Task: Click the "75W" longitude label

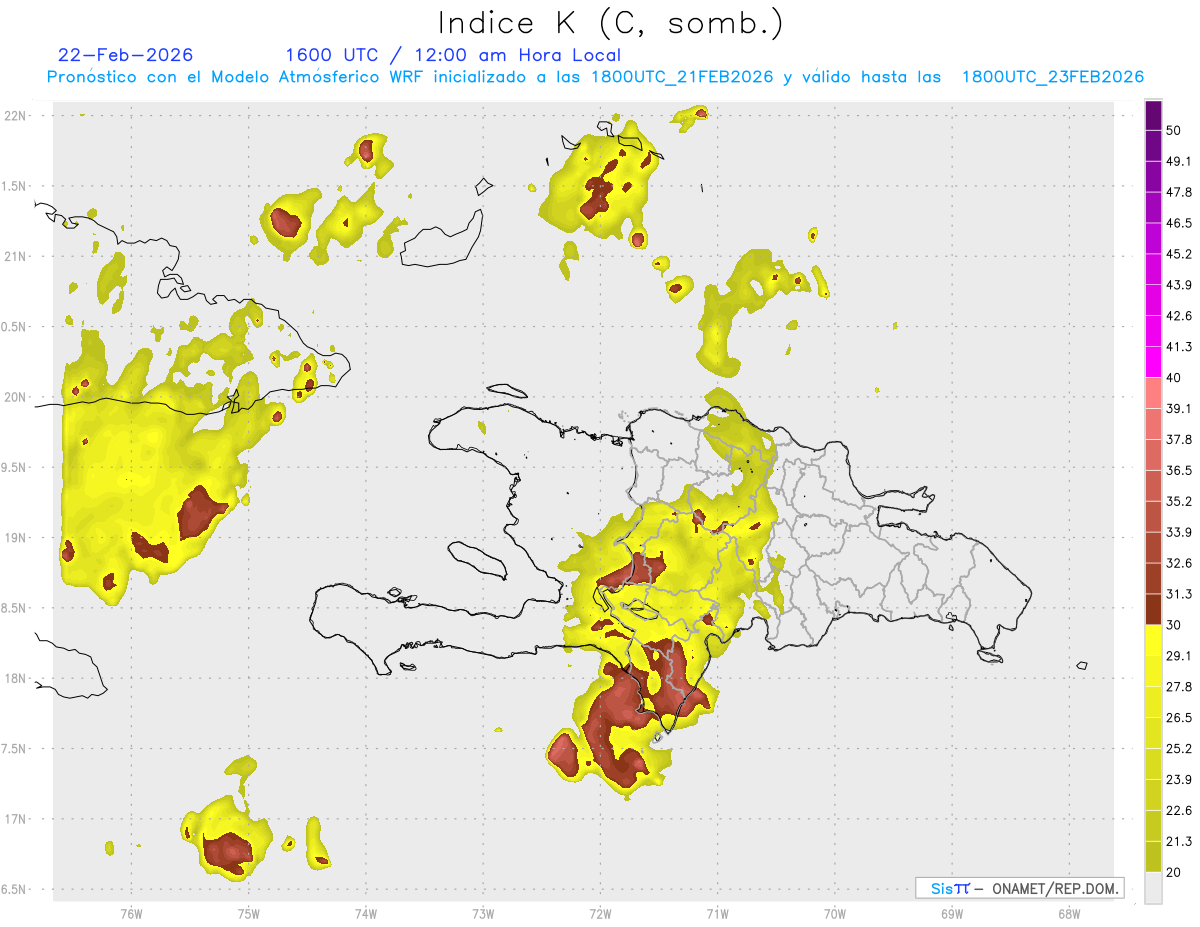Action: [x=248, y=914]
